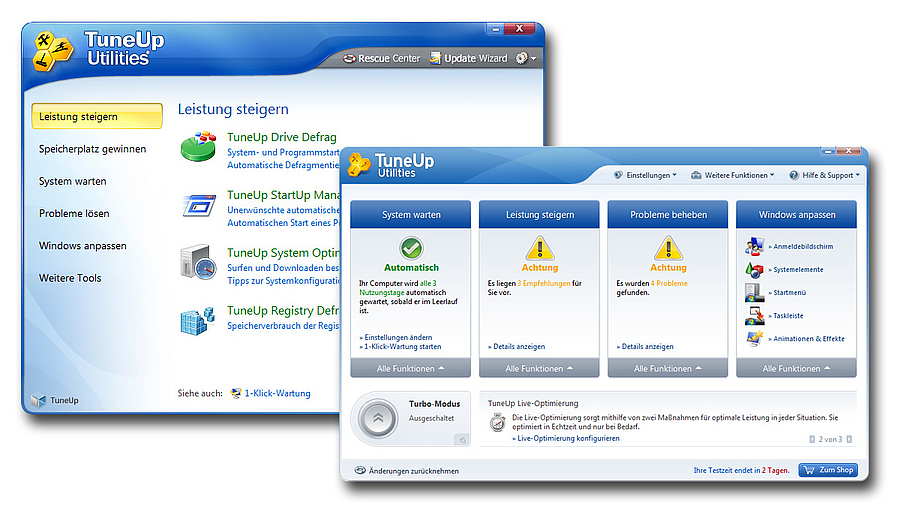
Task: Click the Anmeldebildschirm icon
Action: [755, 246]
